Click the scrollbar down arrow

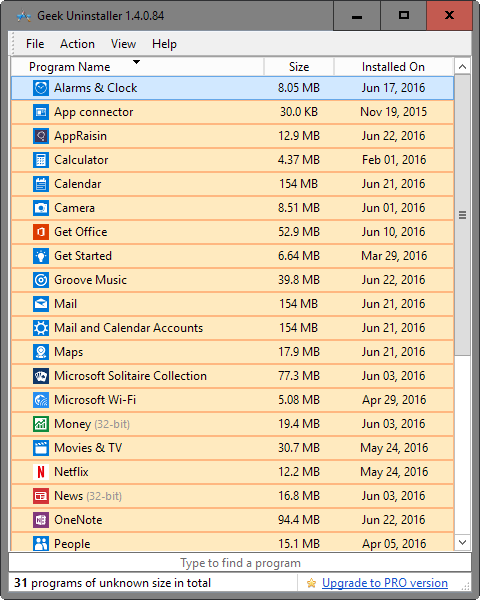462,542
